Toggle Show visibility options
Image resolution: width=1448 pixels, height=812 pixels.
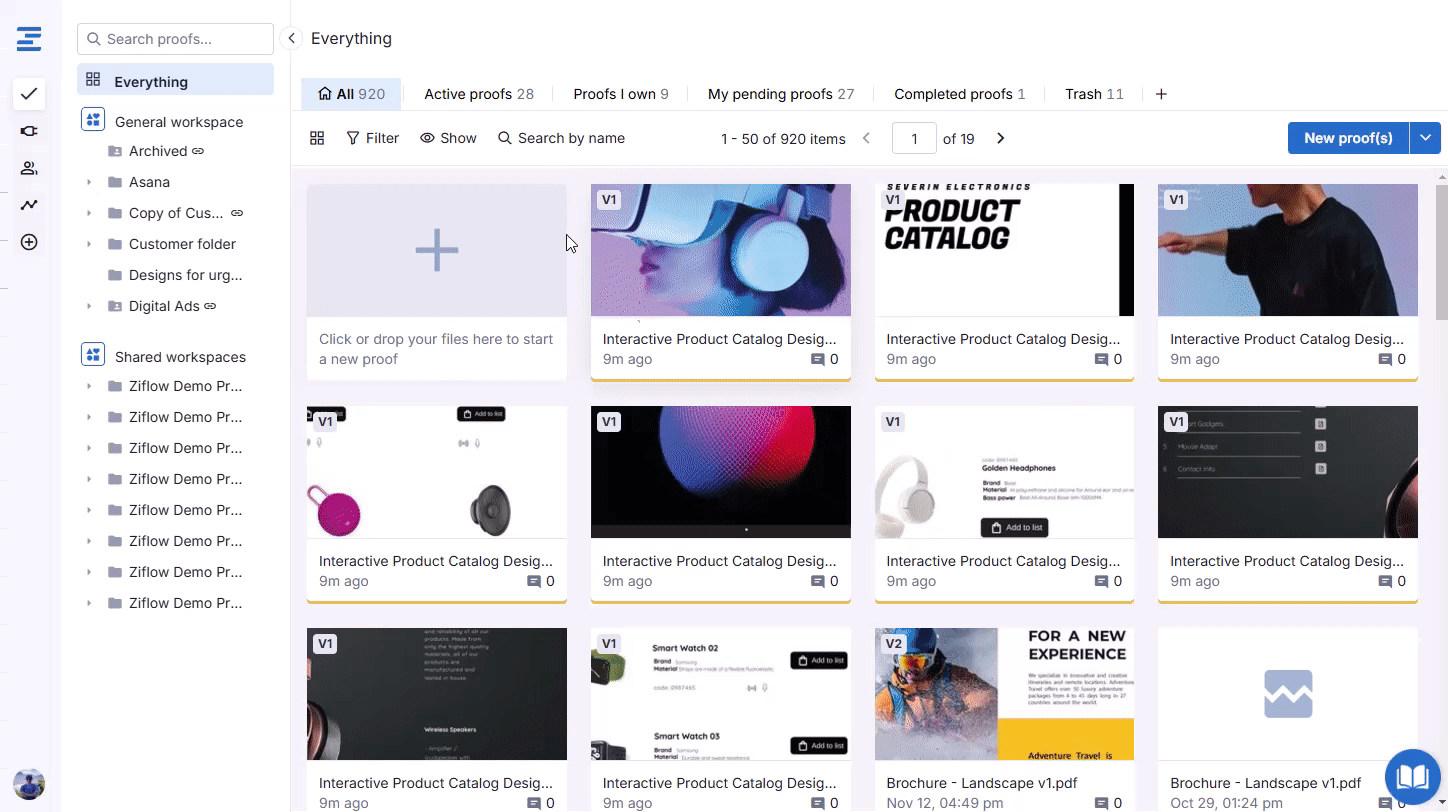coord(448,138)
